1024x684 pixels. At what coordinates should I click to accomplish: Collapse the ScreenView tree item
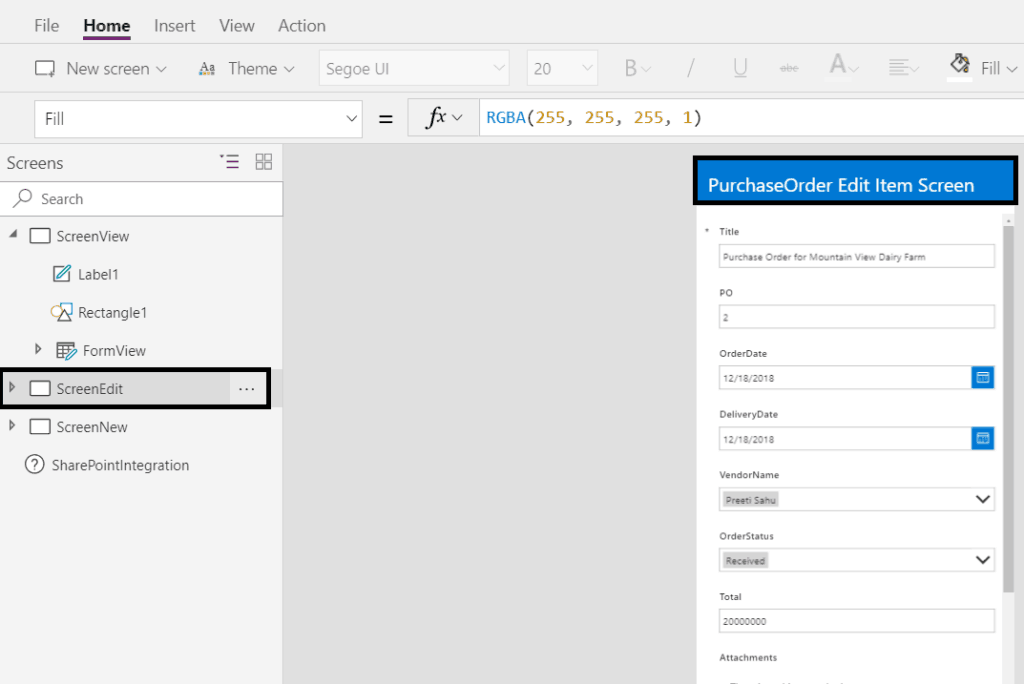(12, 235)
